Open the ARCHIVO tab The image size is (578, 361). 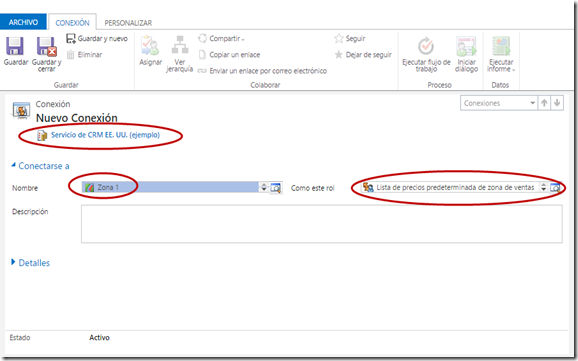click(x=23, y=22)
